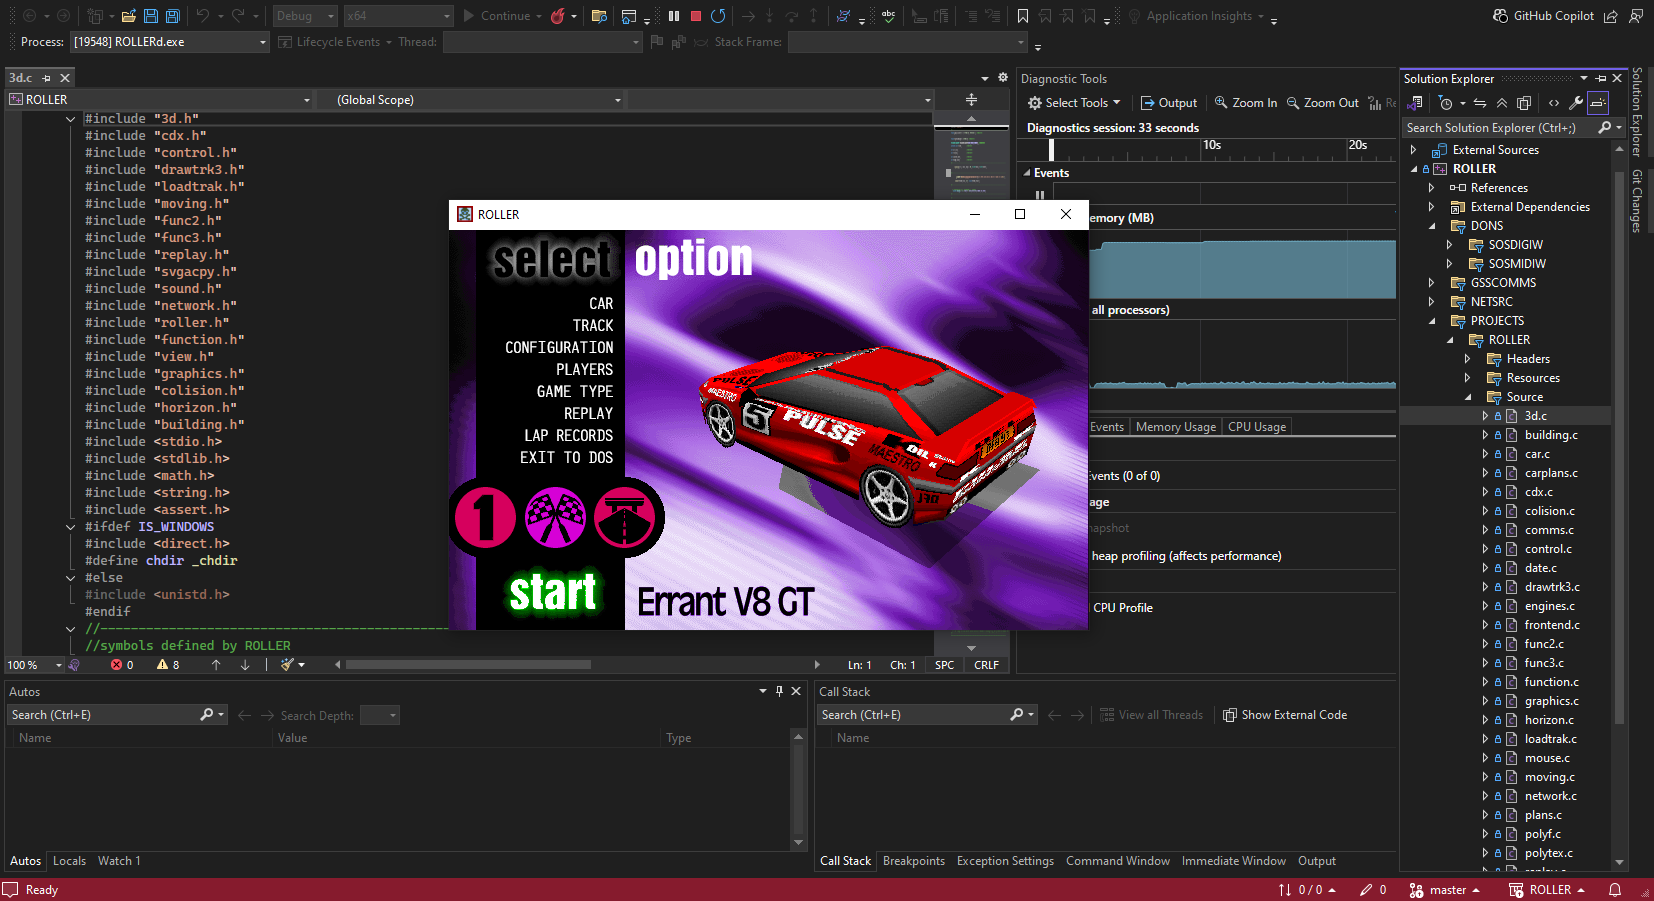Open the x64 platform dropdown

[398, 16]
